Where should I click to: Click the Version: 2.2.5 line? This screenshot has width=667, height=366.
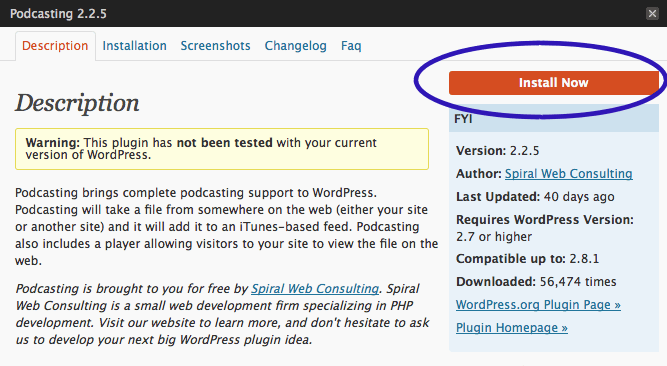pos(498,151)
